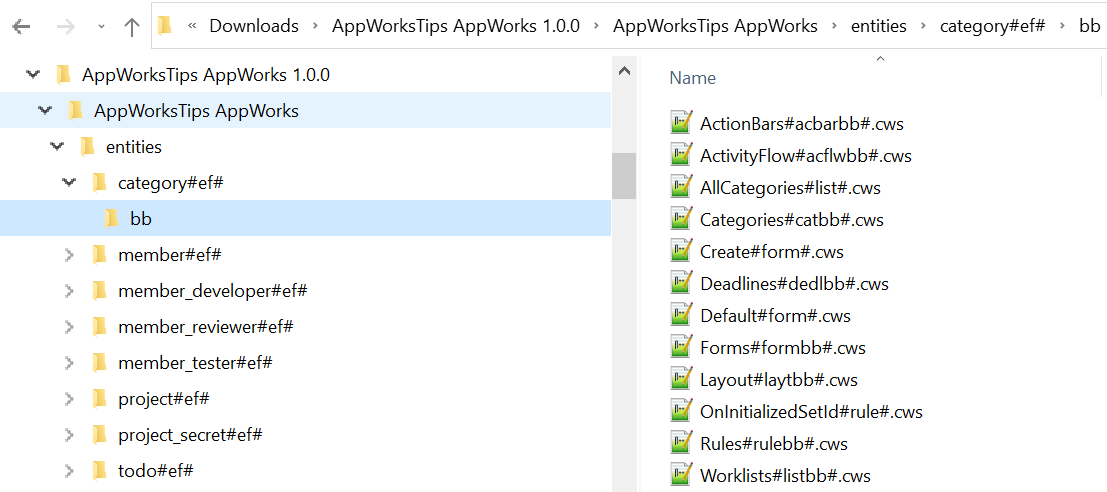The width and height of the screenshot is (1107, 492).
Task: Click the Up one level arrow
Action: click(131, 27)
